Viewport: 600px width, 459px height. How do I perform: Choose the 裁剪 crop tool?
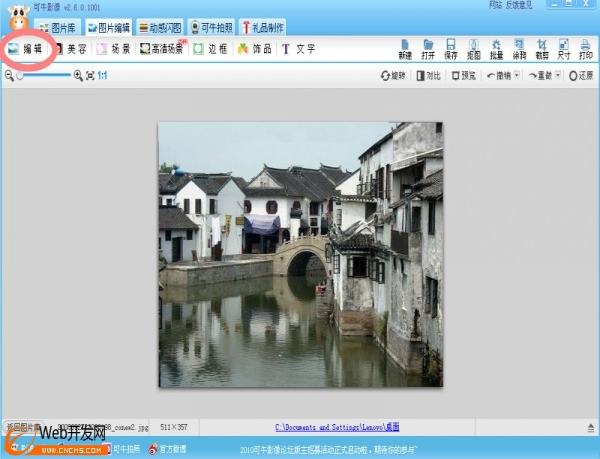coord(542,48)
